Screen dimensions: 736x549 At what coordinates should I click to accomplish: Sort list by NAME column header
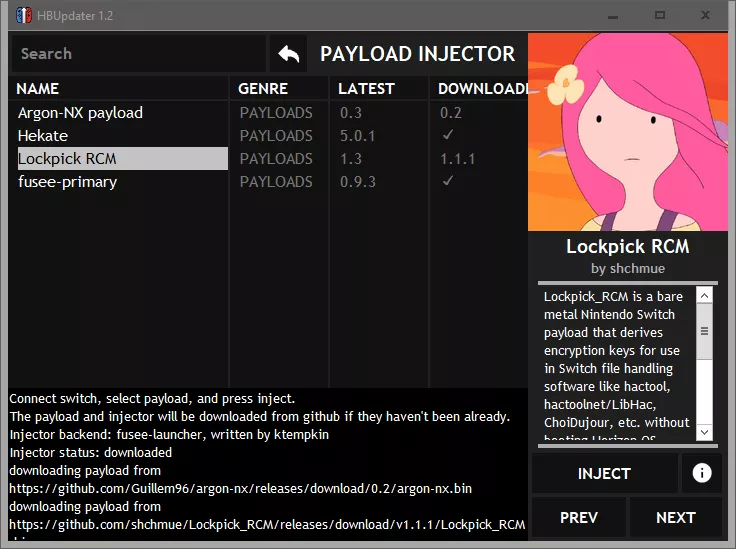(x=38, y=89)
